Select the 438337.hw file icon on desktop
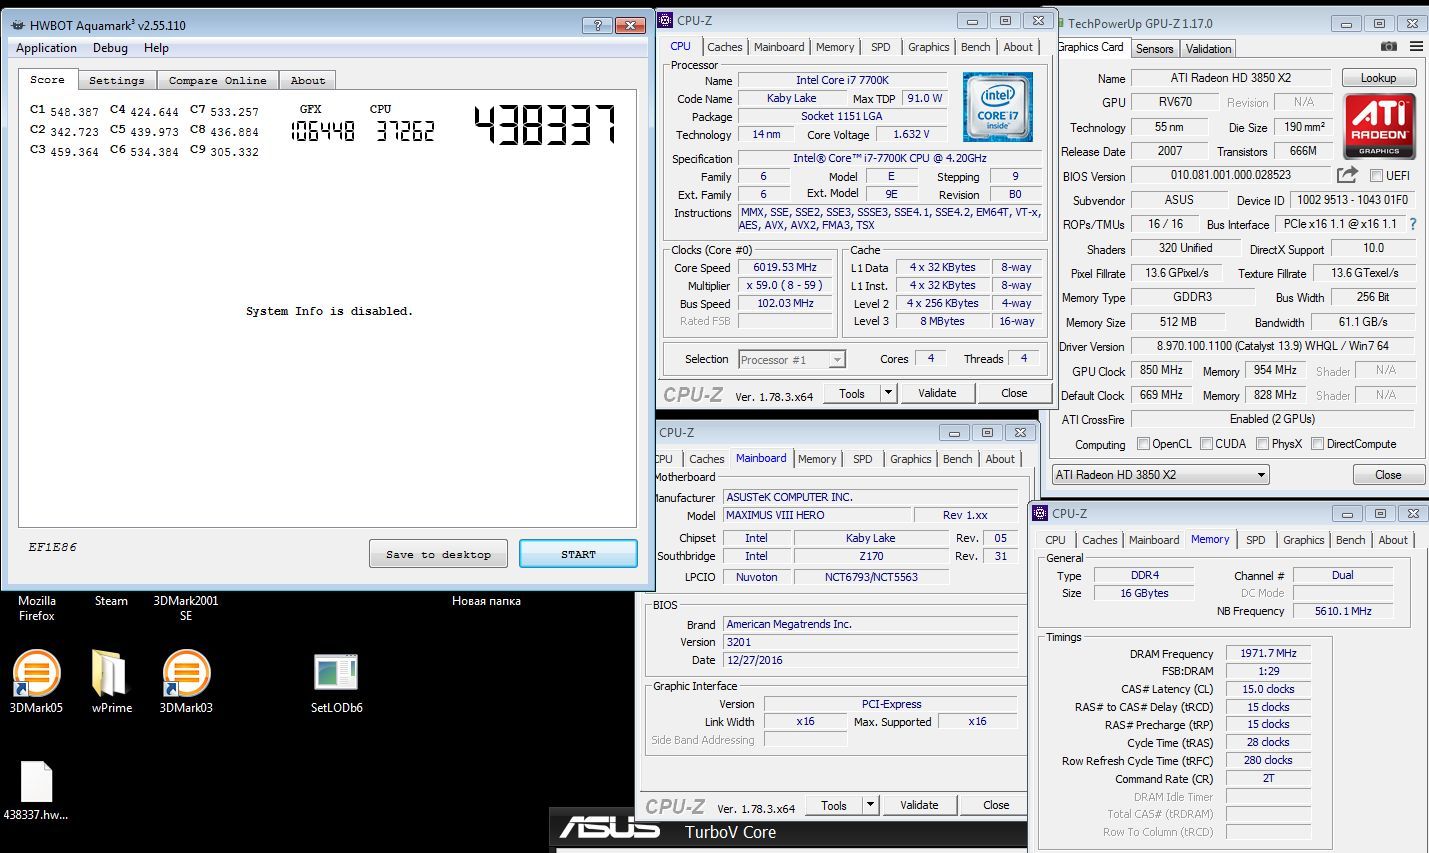Screen dimensions: 1429x853 click(36, 781)
